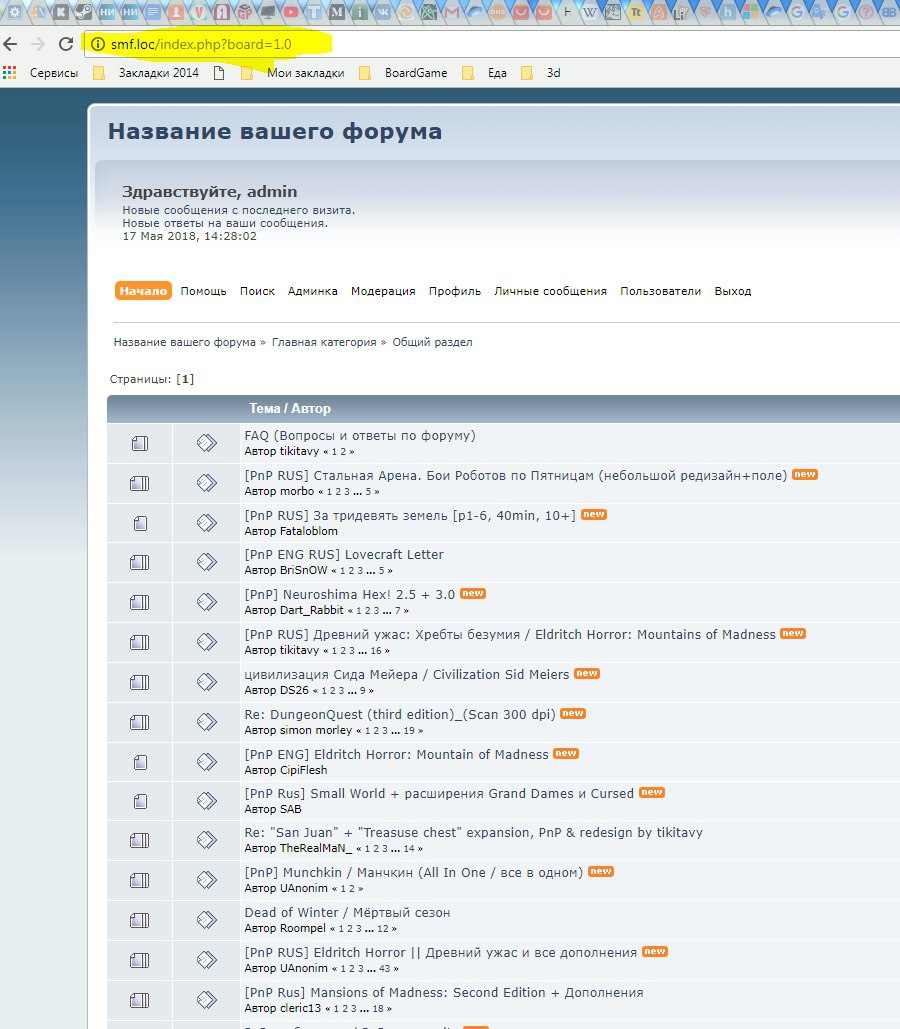Click the topic status icon for Munchkin row

click(x=140, y=881)
